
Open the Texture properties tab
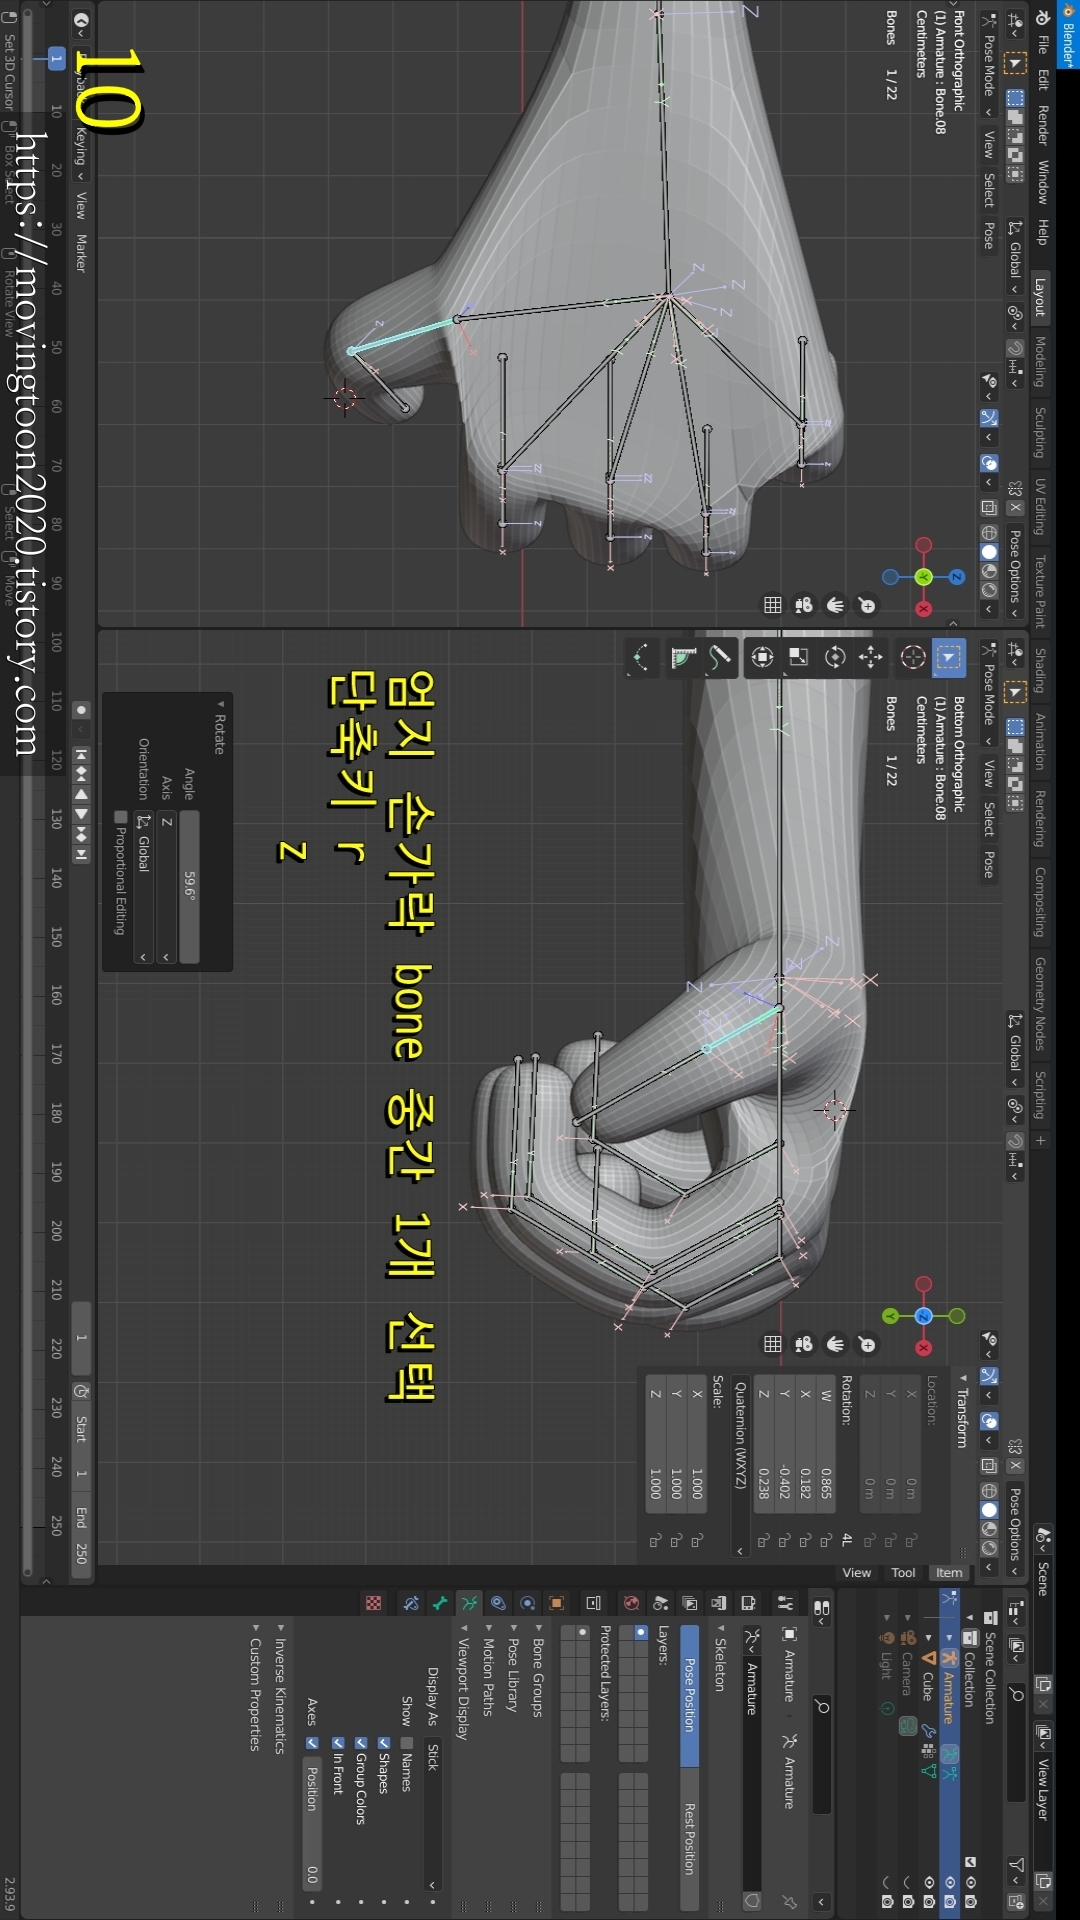pyautogui.click(x=373, y=1603)
